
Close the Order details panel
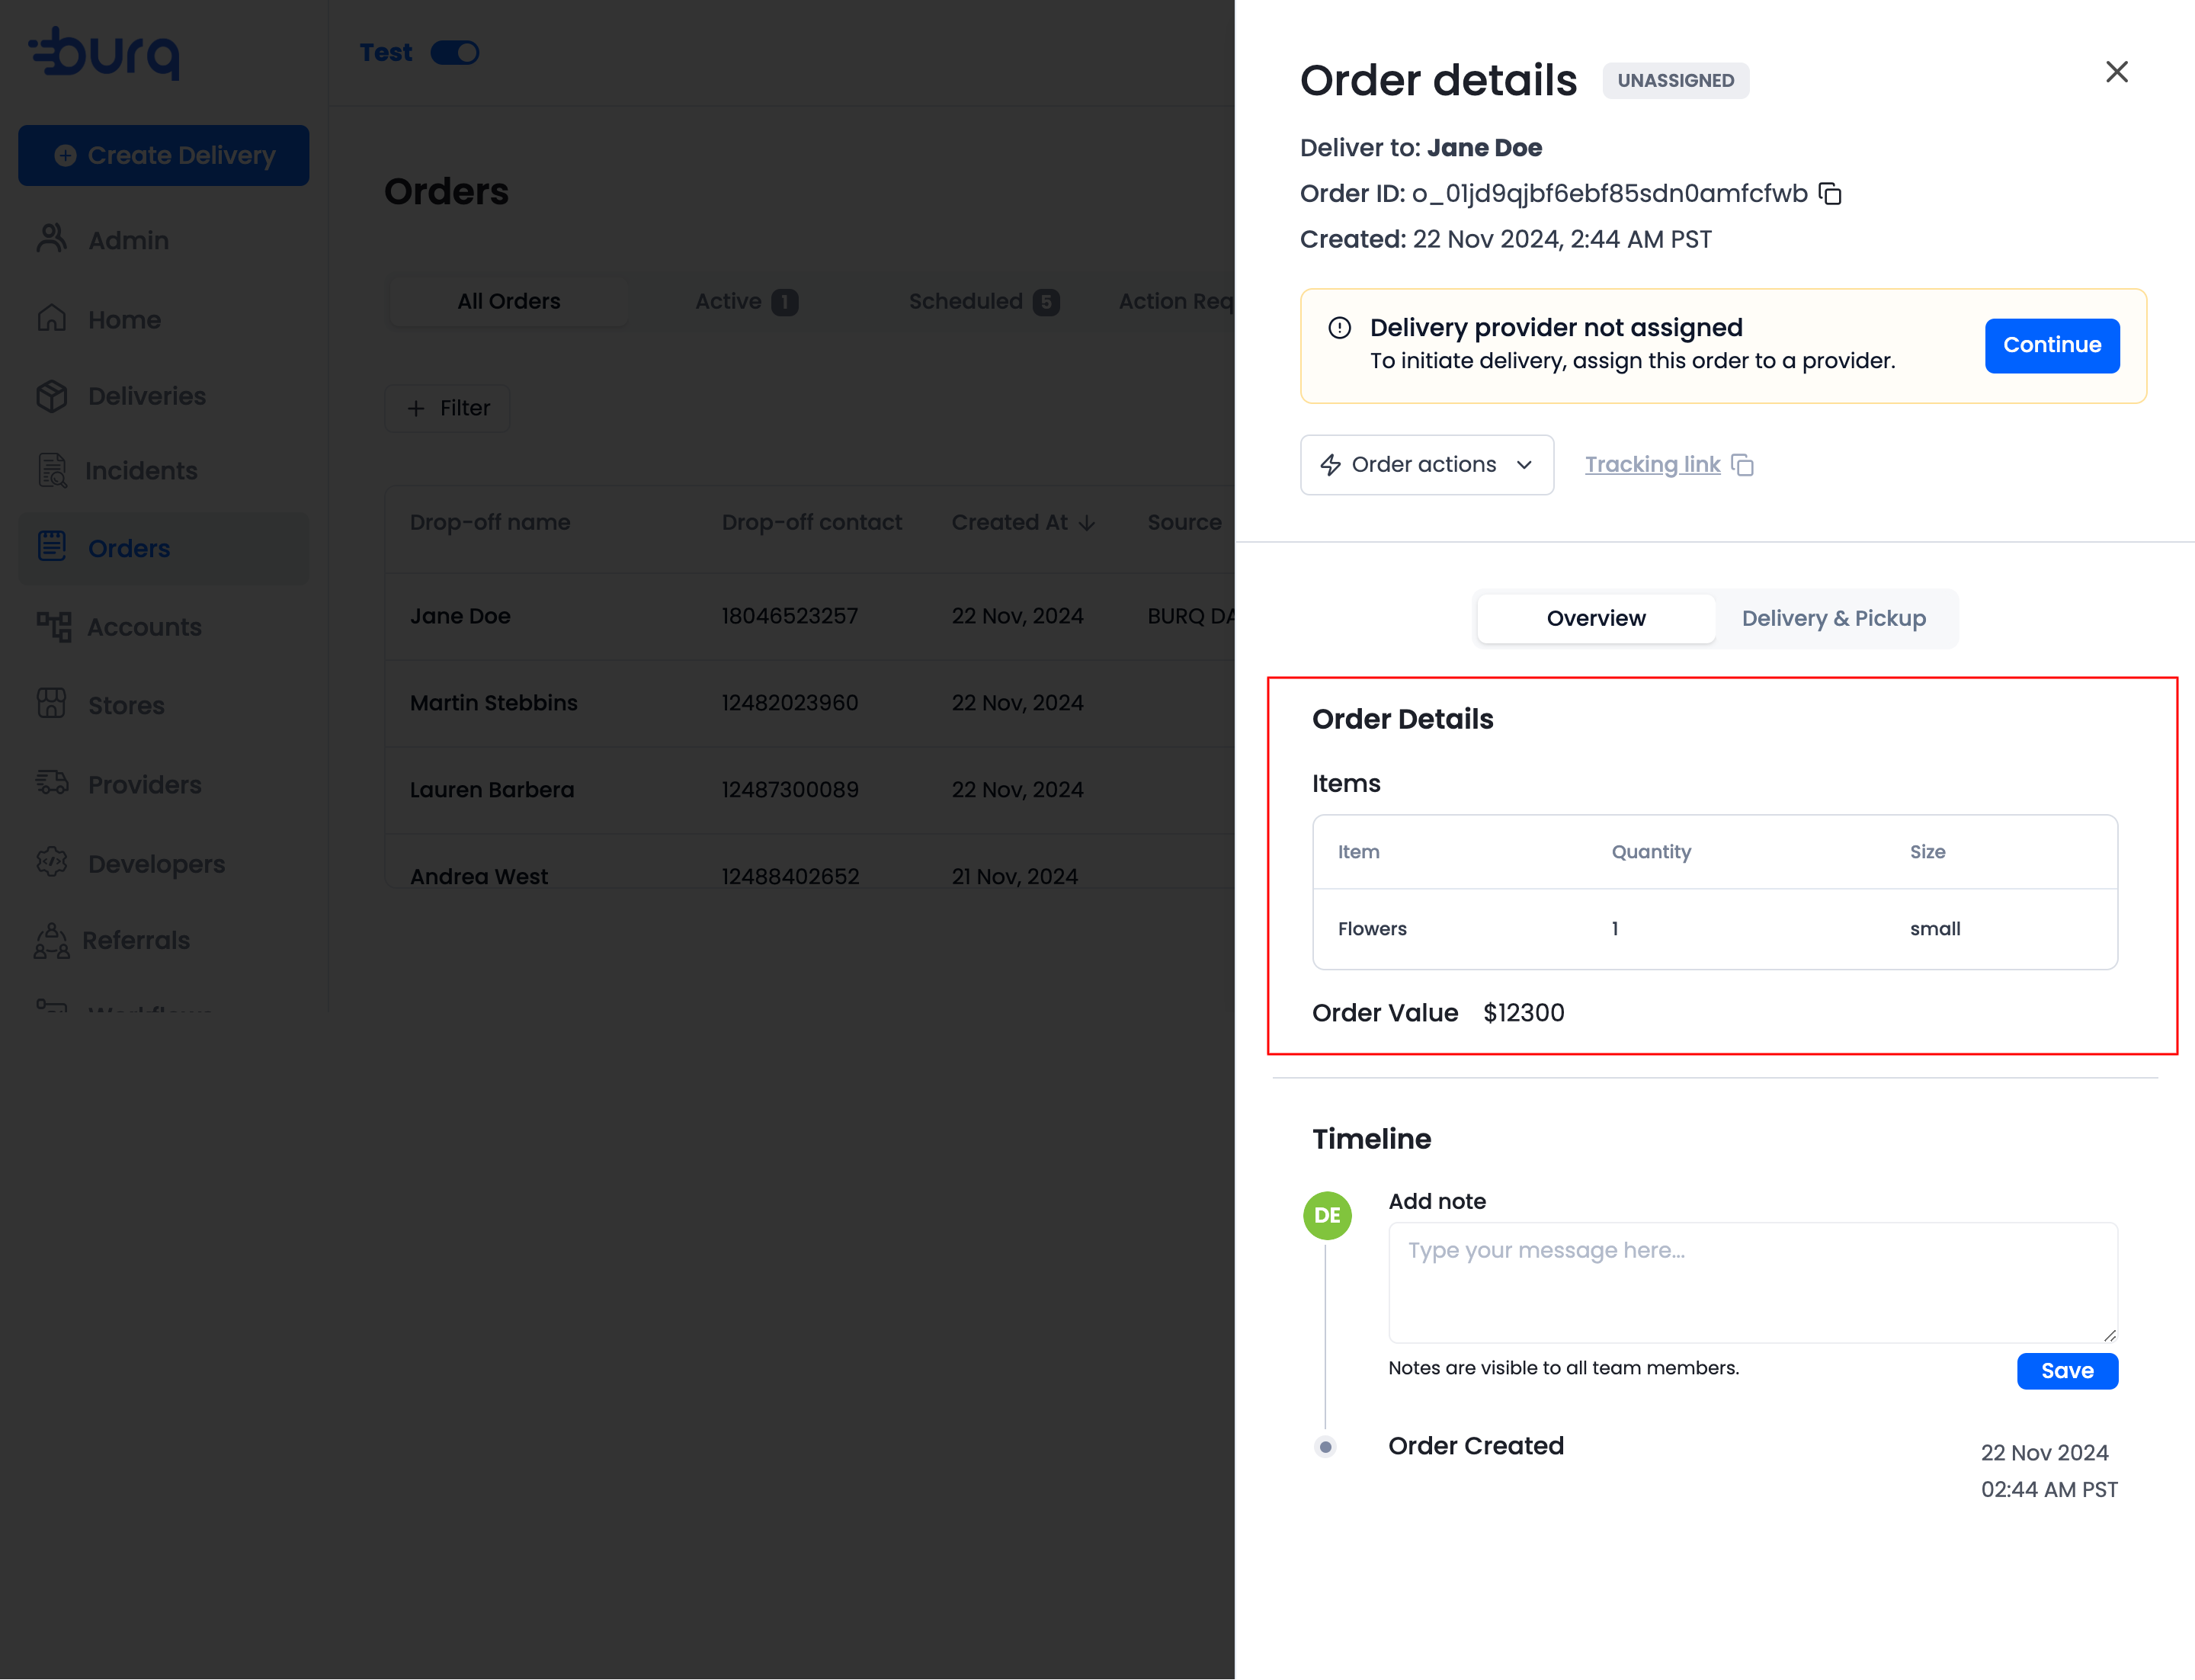[2116, 72]
